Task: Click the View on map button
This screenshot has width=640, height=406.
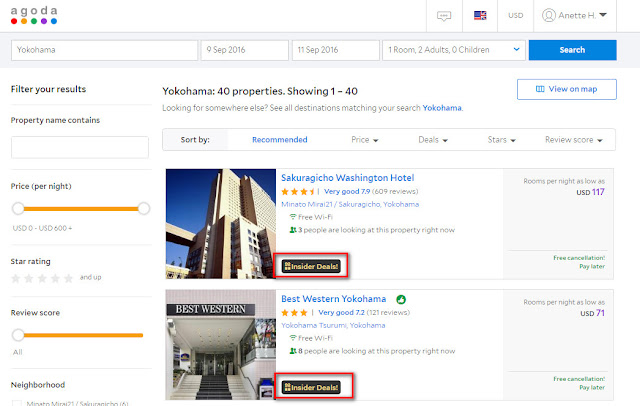Action: point(567,89)
